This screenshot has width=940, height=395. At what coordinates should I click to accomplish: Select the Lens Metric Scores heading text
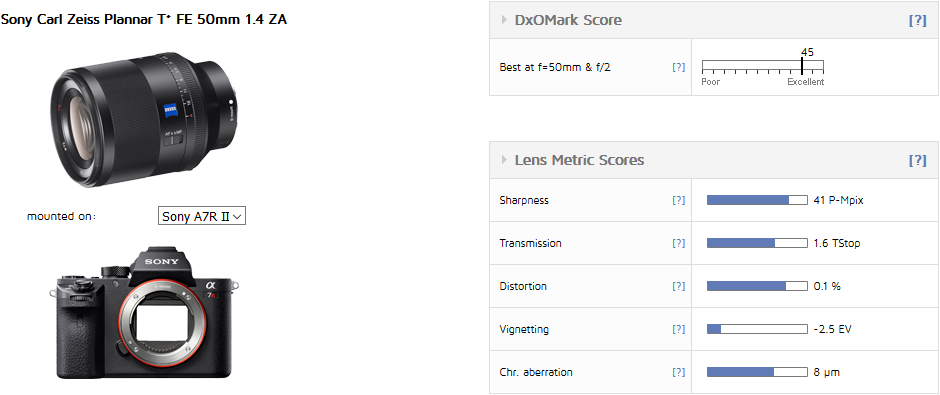(x=580, y=160)
